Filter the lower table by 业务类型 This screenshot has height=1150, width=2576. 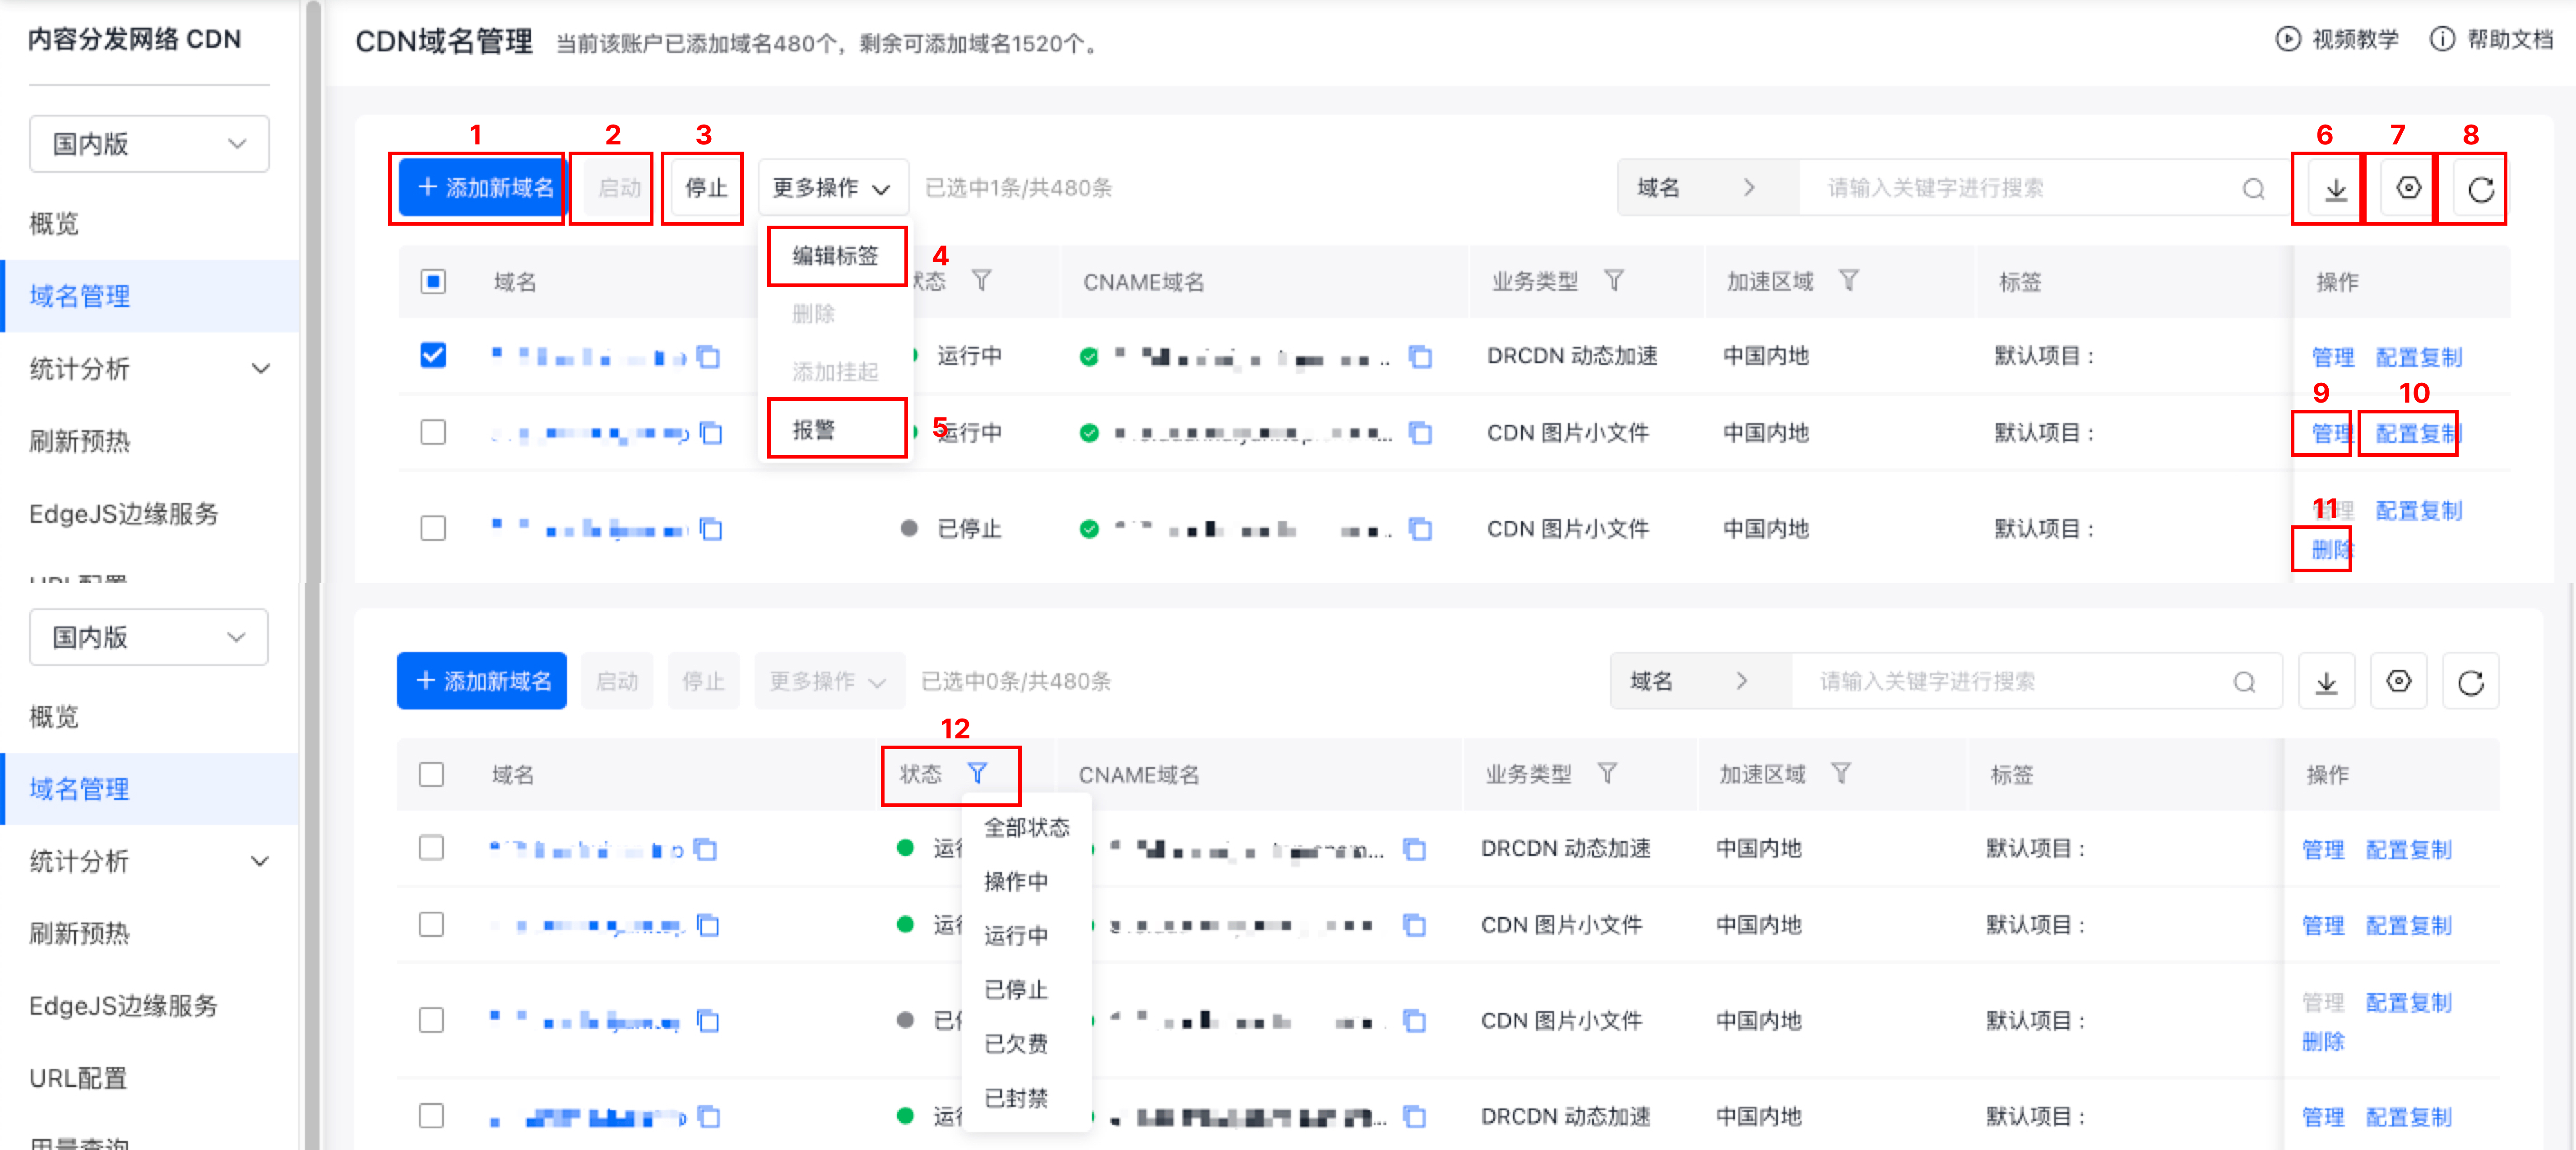tap(1607, 773)
